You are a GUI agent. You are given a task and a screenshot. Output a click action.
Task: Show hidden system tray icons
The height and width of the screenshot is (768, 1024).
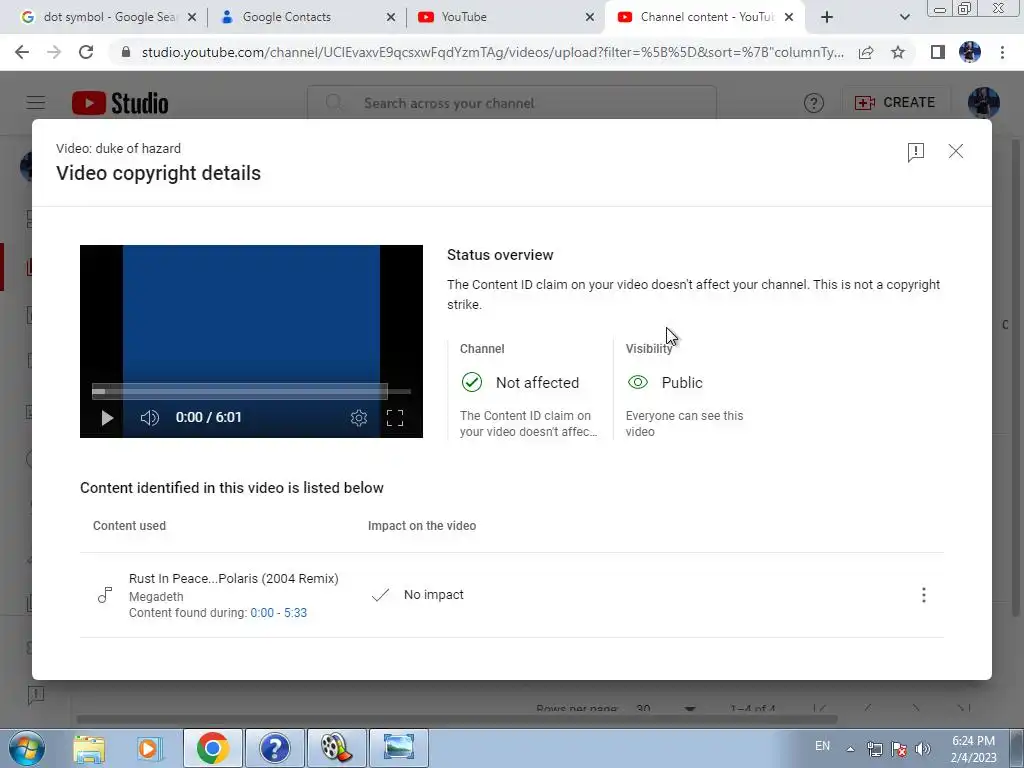tap(850, 749)
